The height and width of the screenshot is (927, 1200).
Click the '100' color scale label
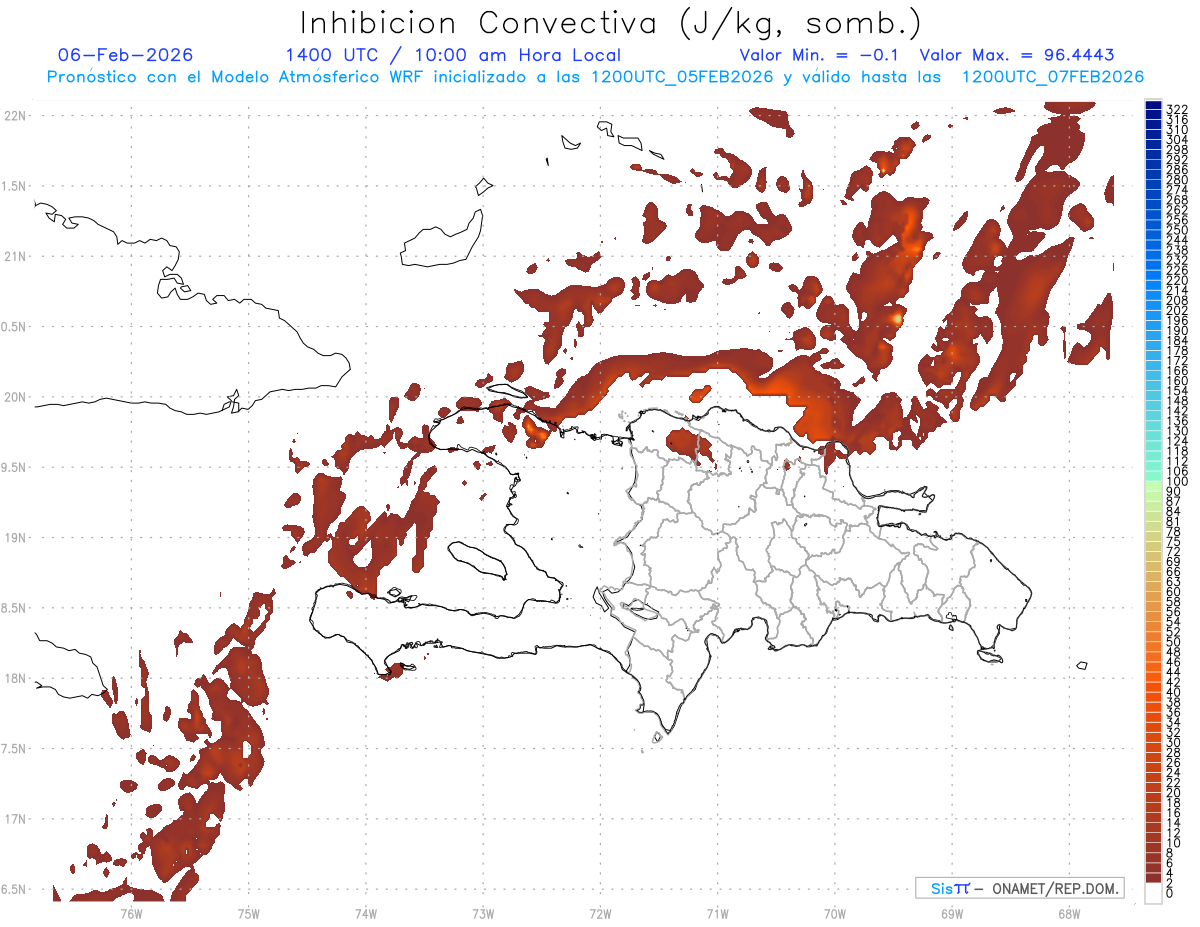[x=1176, y=482]
